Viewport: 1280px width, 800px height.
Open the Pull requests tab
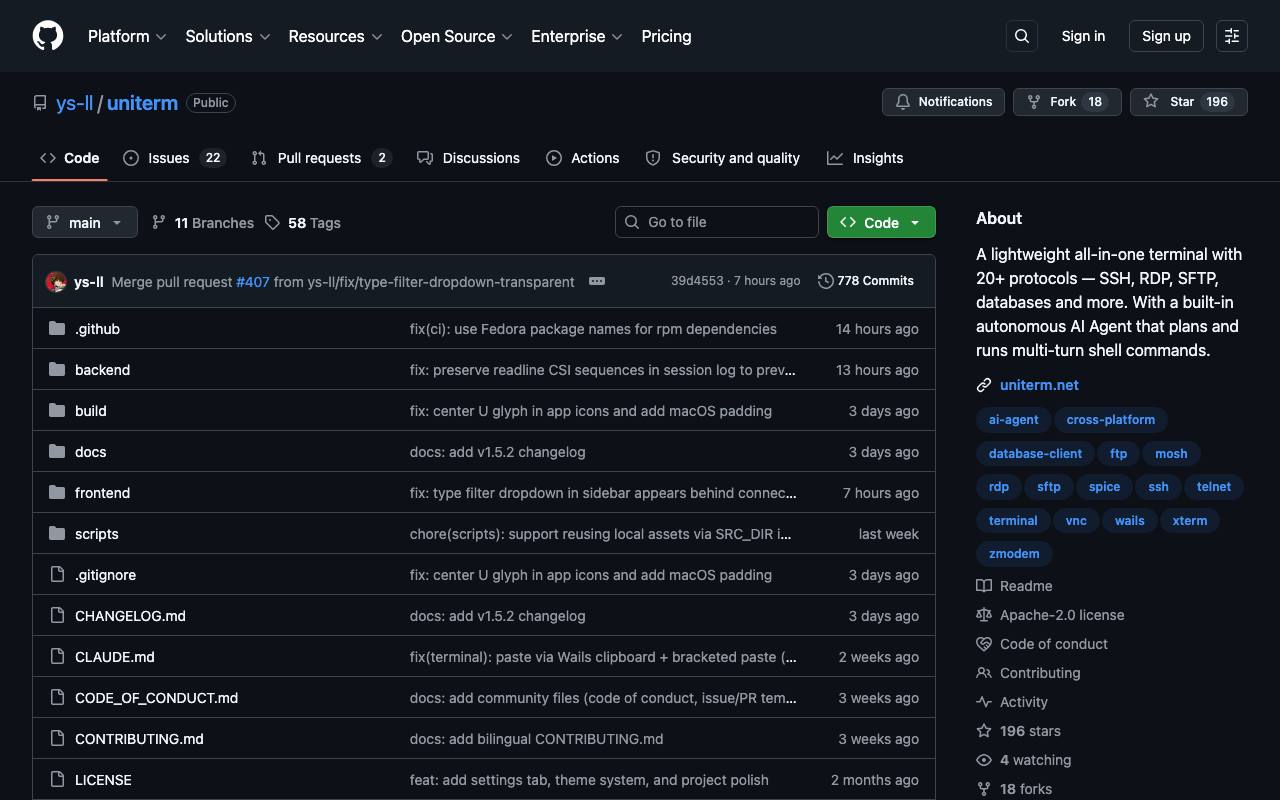pos(321,158)
